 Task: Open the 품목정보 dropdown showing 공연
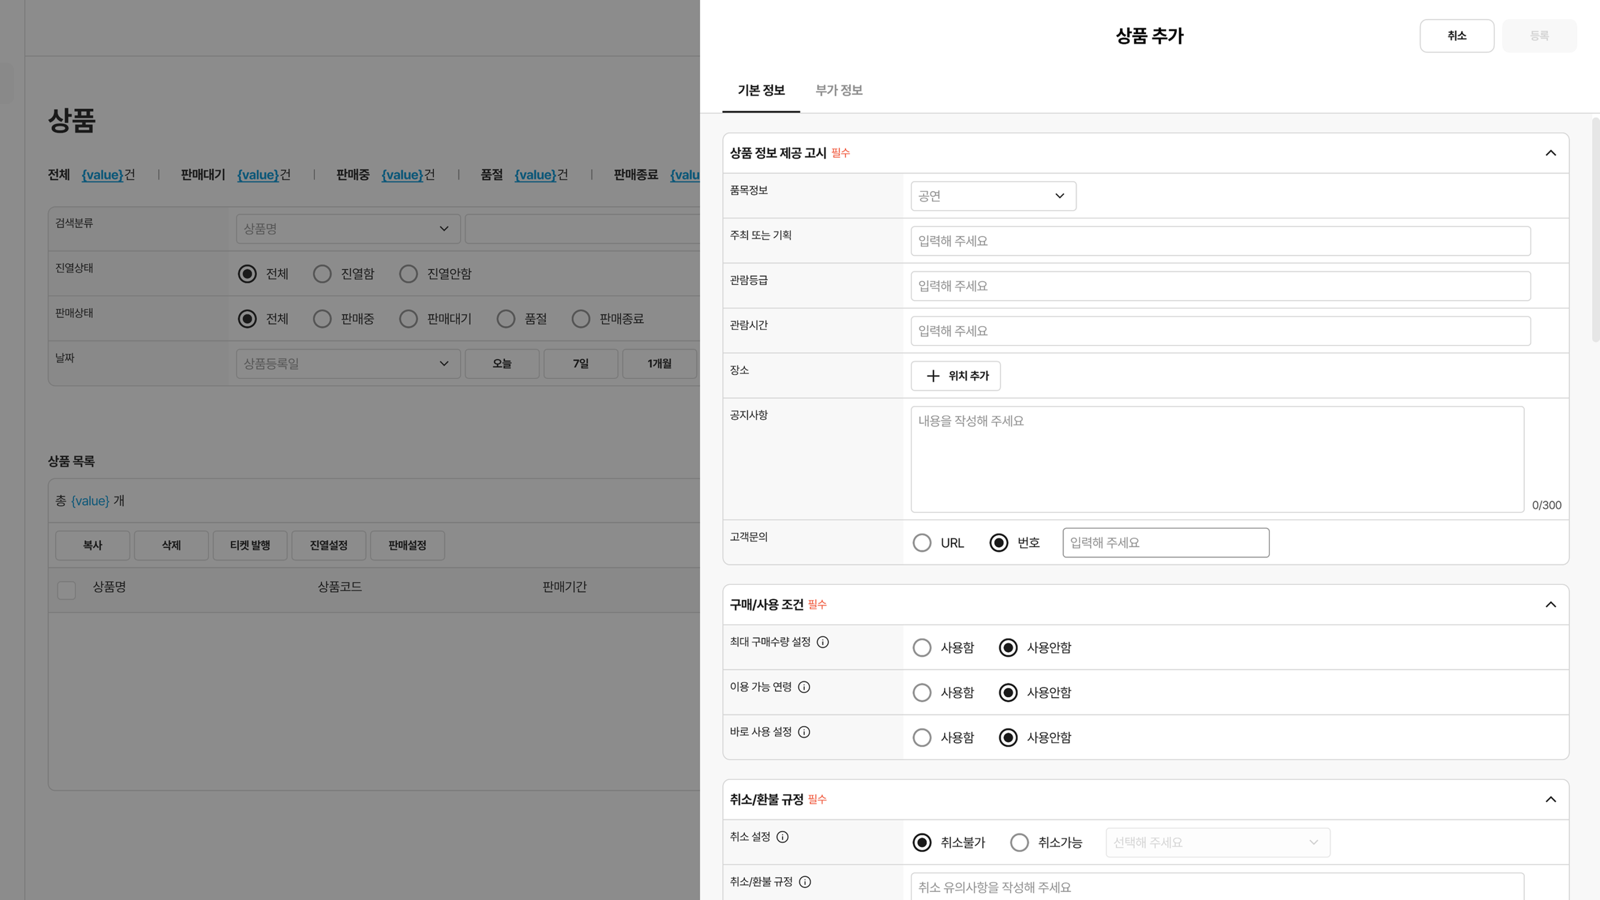(x=993, y=196)
